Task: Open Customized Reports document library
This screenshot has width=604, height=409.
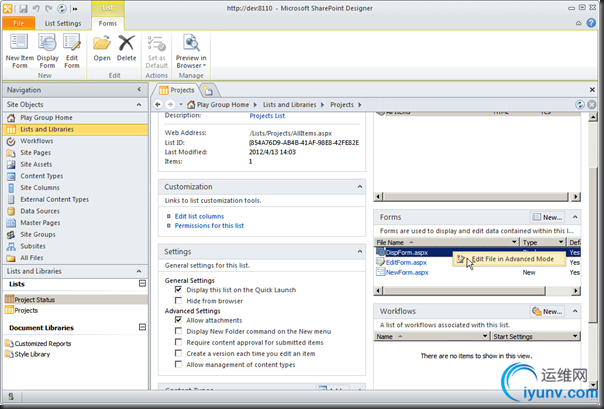Action: [42, 344]
